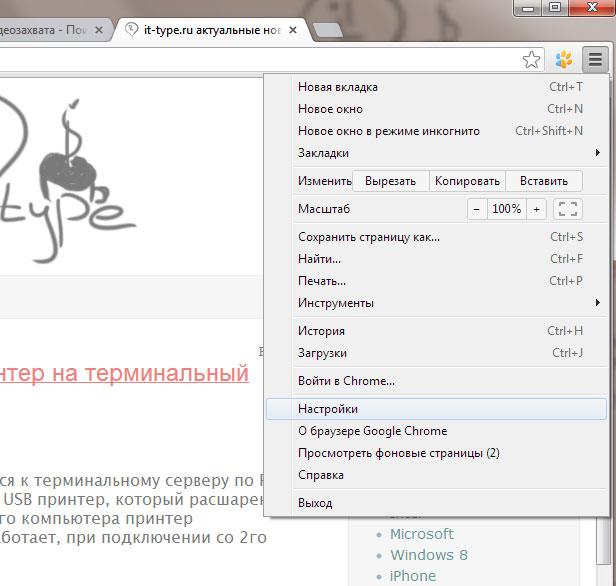This screenshot has width=616, height=586.
Task: Click the 100% zoom value
Action: (x=507, y=209)
